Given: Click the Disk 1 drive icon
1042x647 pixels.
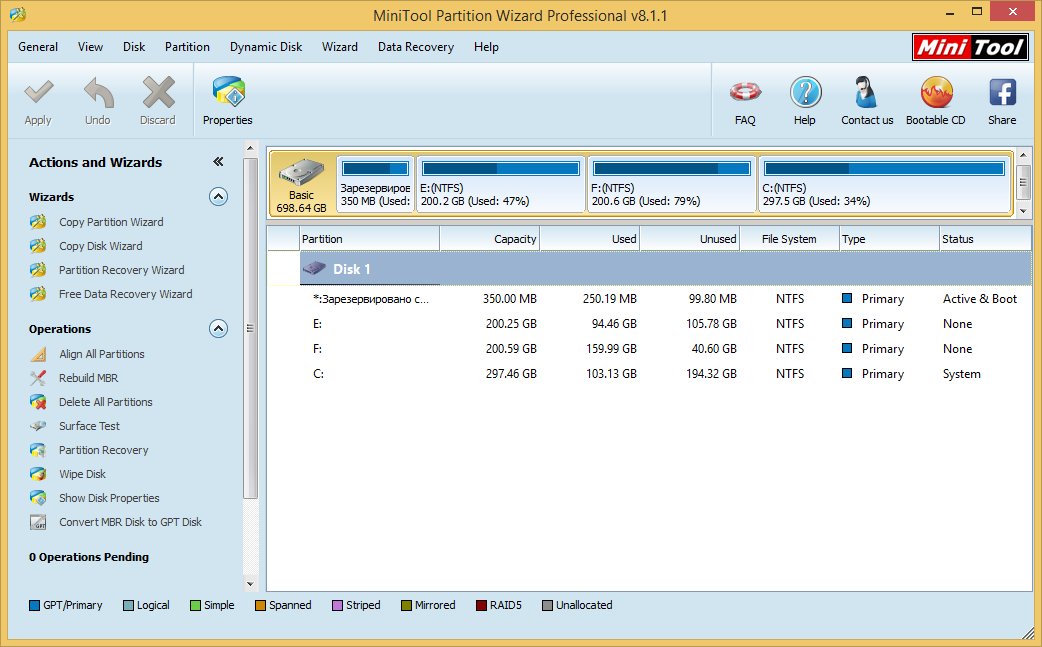Looking at the screenshot, I should tap(314, 268).
